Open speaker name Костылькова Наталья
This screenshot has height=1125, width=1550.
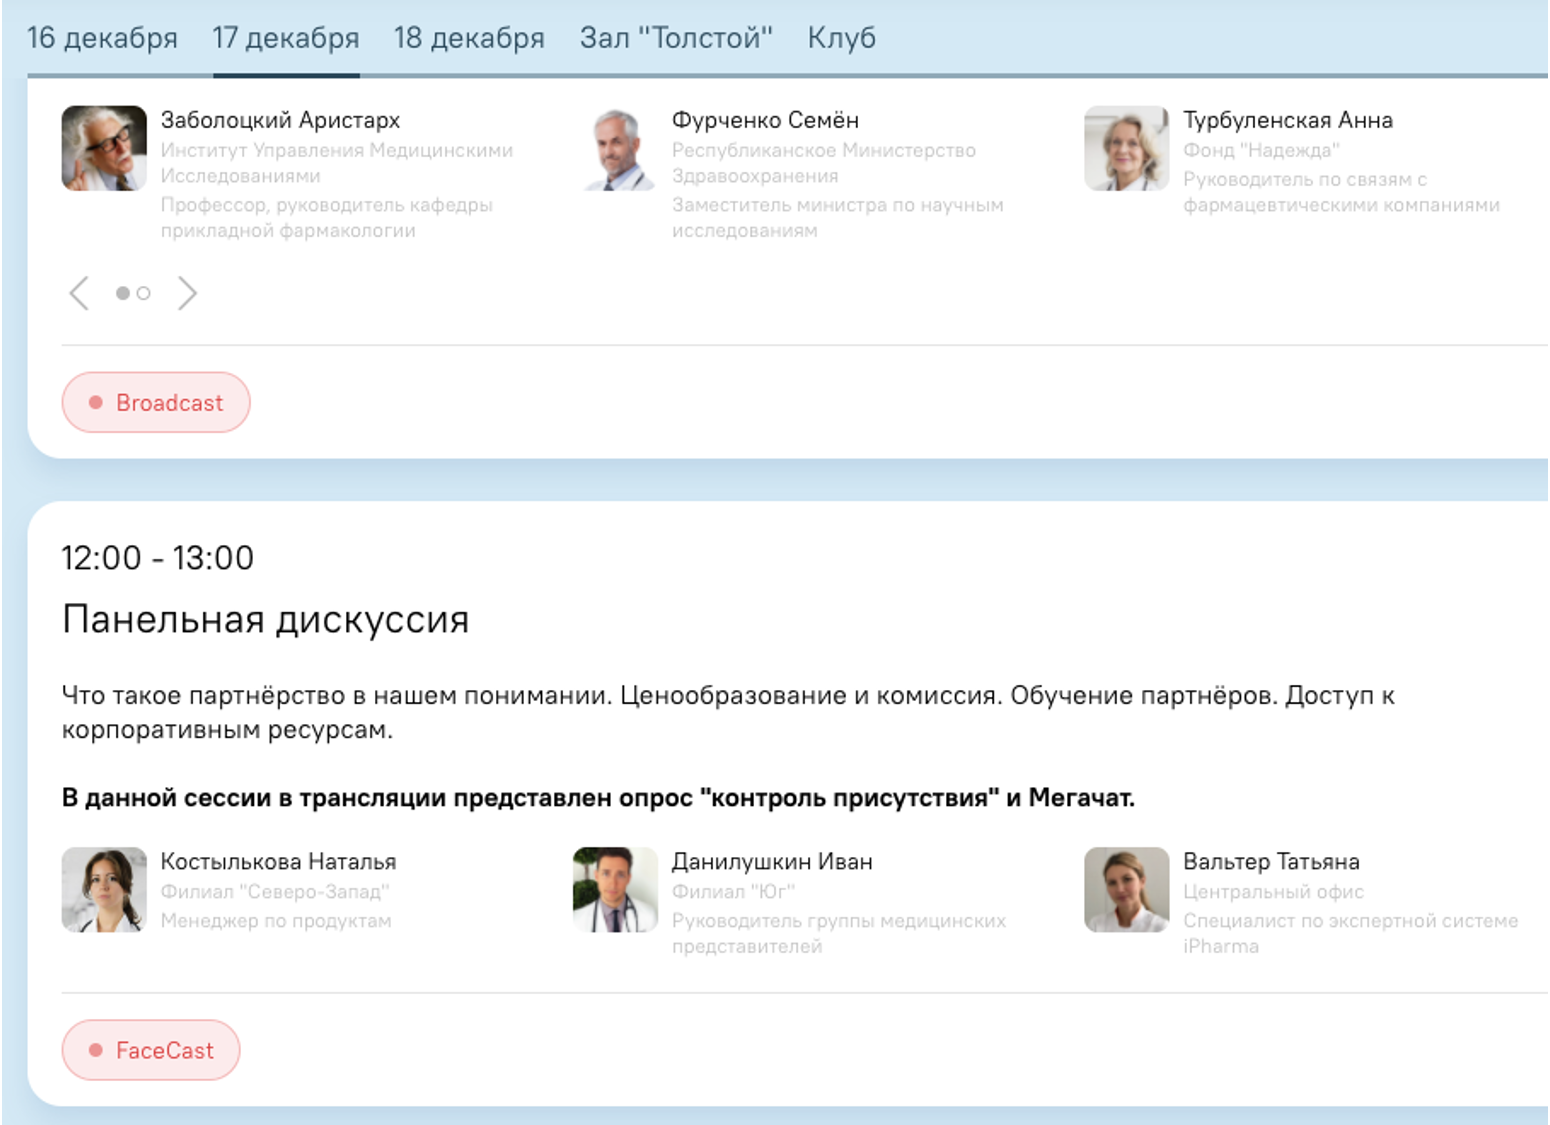point(278,862)
